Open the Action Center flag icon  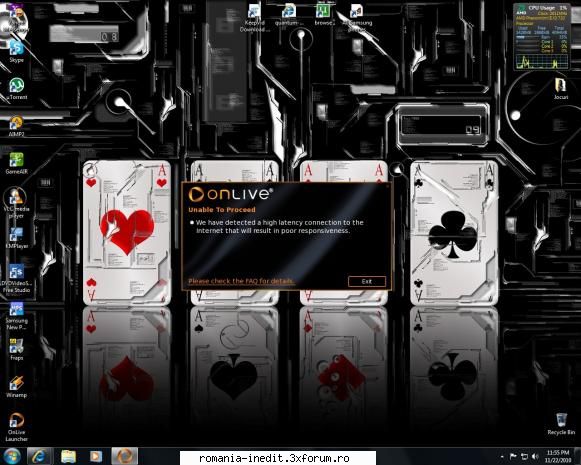coord(513,457)
